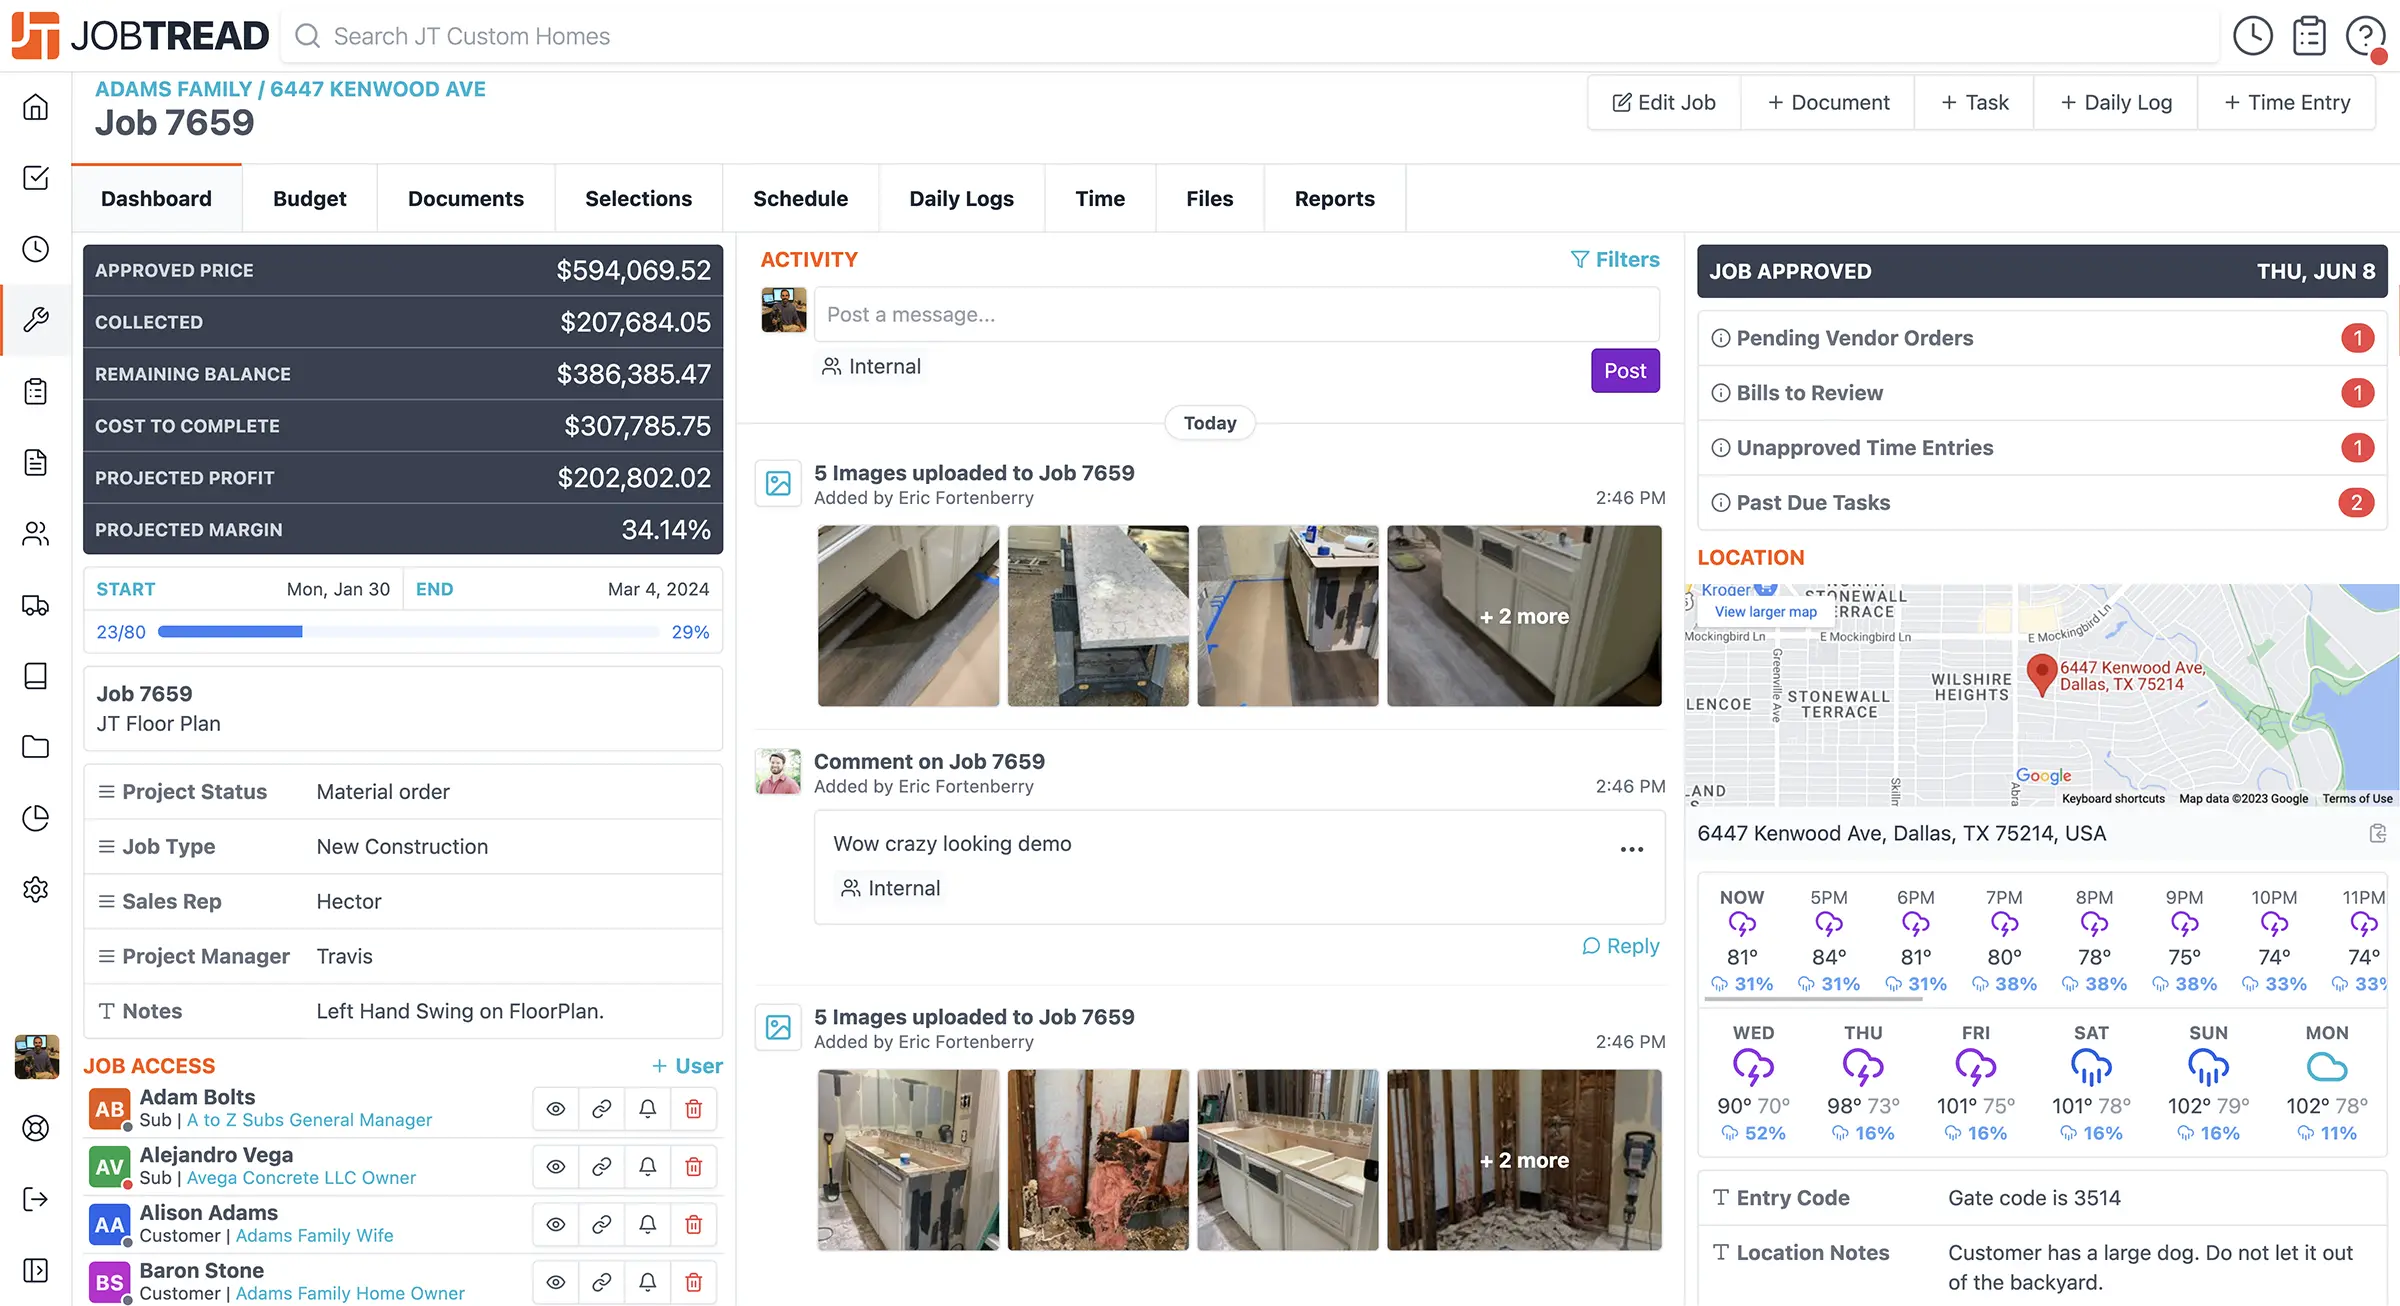Viewport: 2400px width, 1306px height.
Task: Switch to the Budget tab
Action: pyautogui.click(x=309, y=199)
